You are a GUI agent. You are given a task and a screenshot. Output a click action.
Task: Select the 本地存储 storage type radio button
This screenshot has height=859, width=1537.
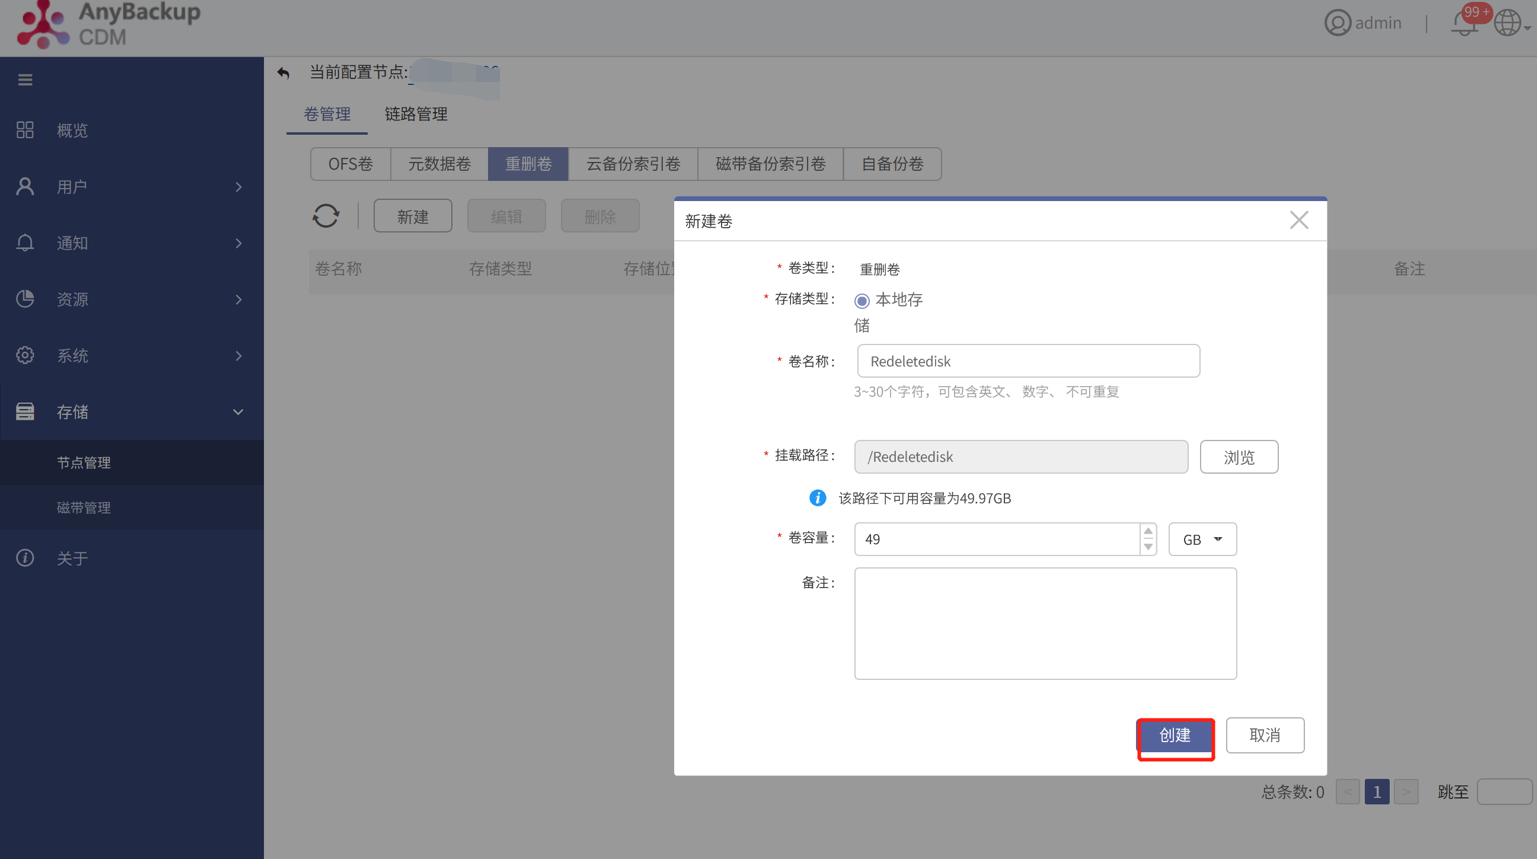point(861,299)
